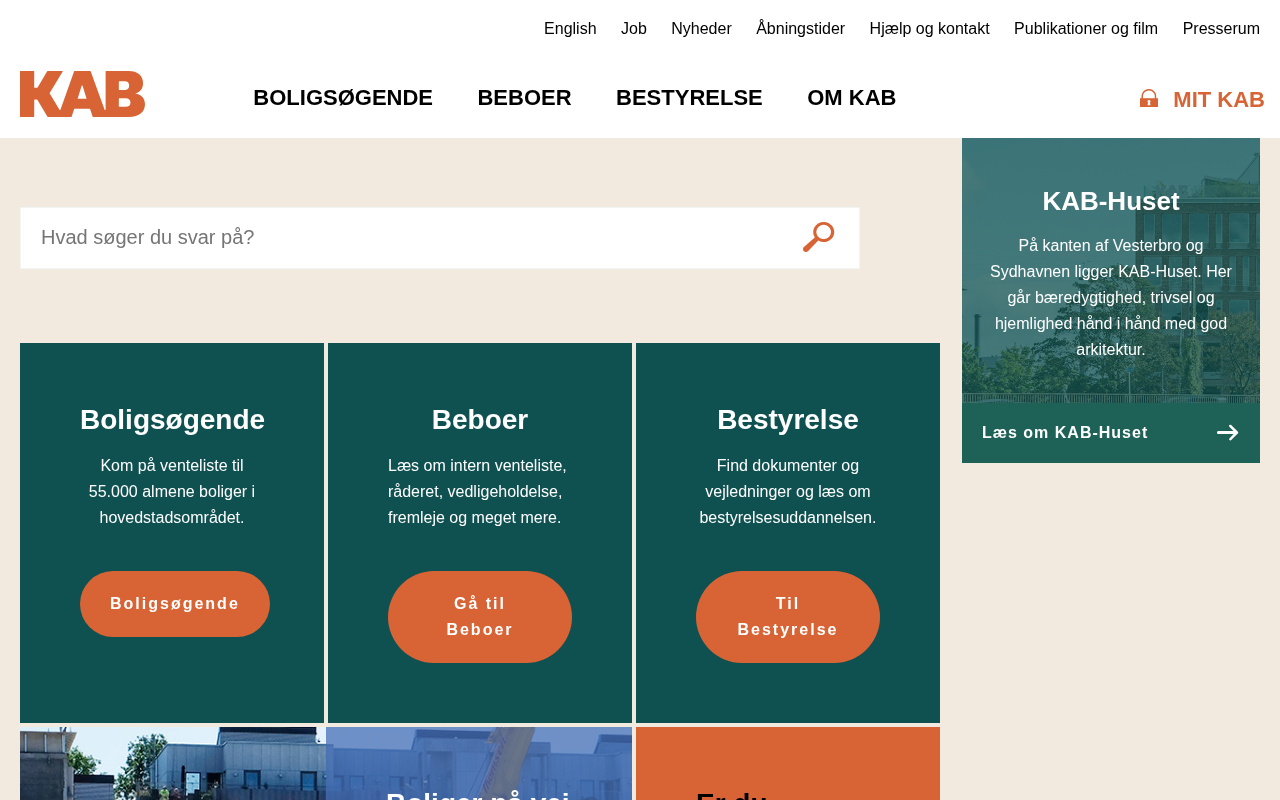
Task: Click the Boligsøgende card heading
Action: coord(172,420)
